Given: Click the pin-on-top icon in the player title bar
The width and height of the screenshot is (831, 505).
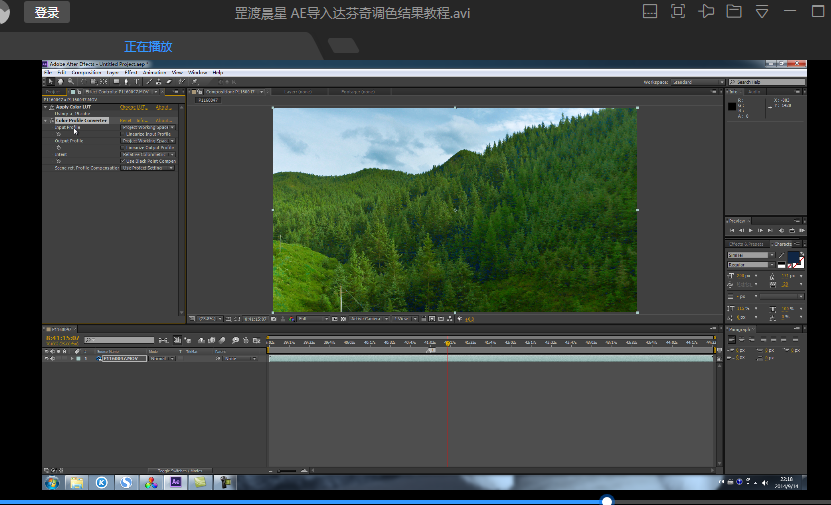Looking at the screenshot, I should (706, 11).
